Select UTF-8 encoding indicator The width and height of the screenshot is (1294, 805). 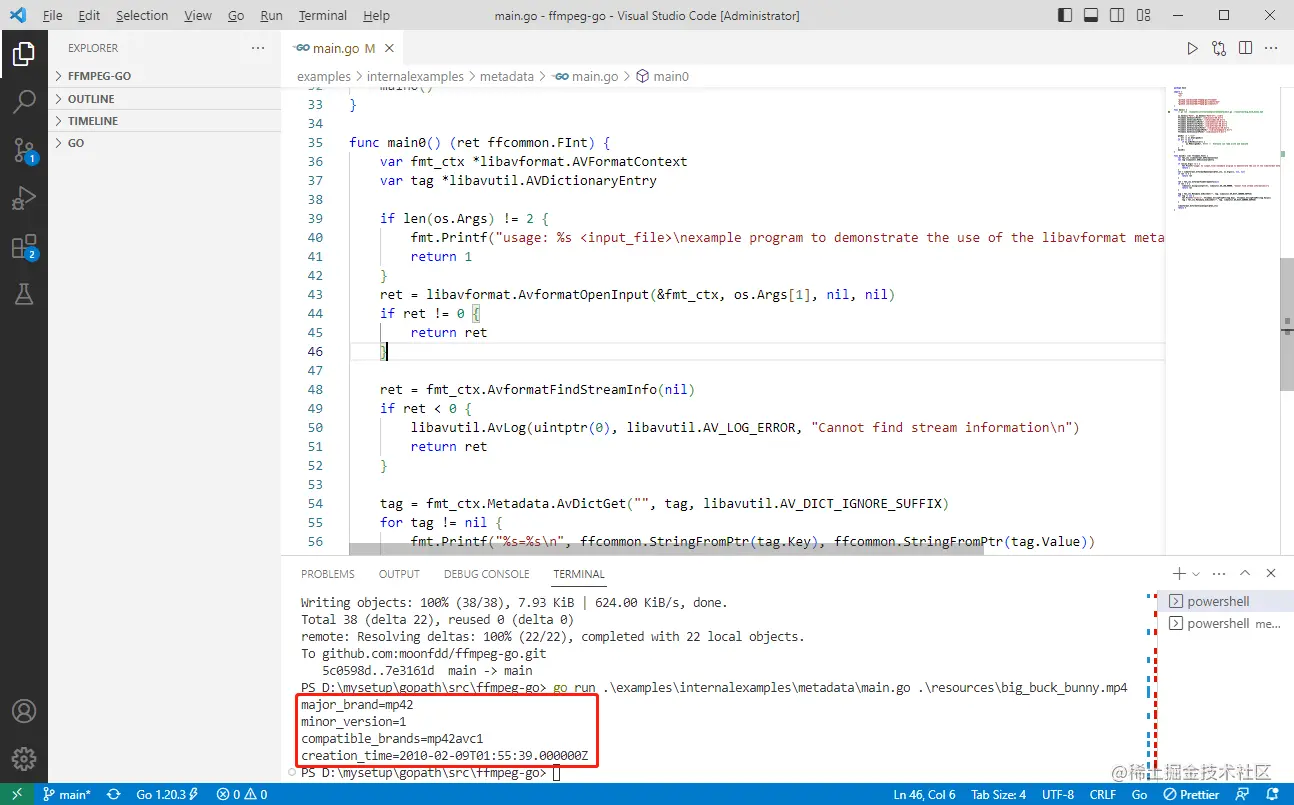point(1056,794)
